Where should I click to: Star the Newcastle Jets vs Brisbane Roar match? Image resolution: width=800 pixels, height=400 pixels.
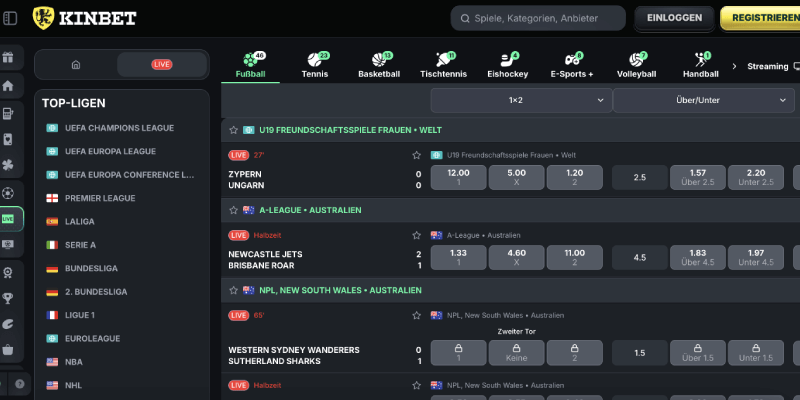[416, 235]
